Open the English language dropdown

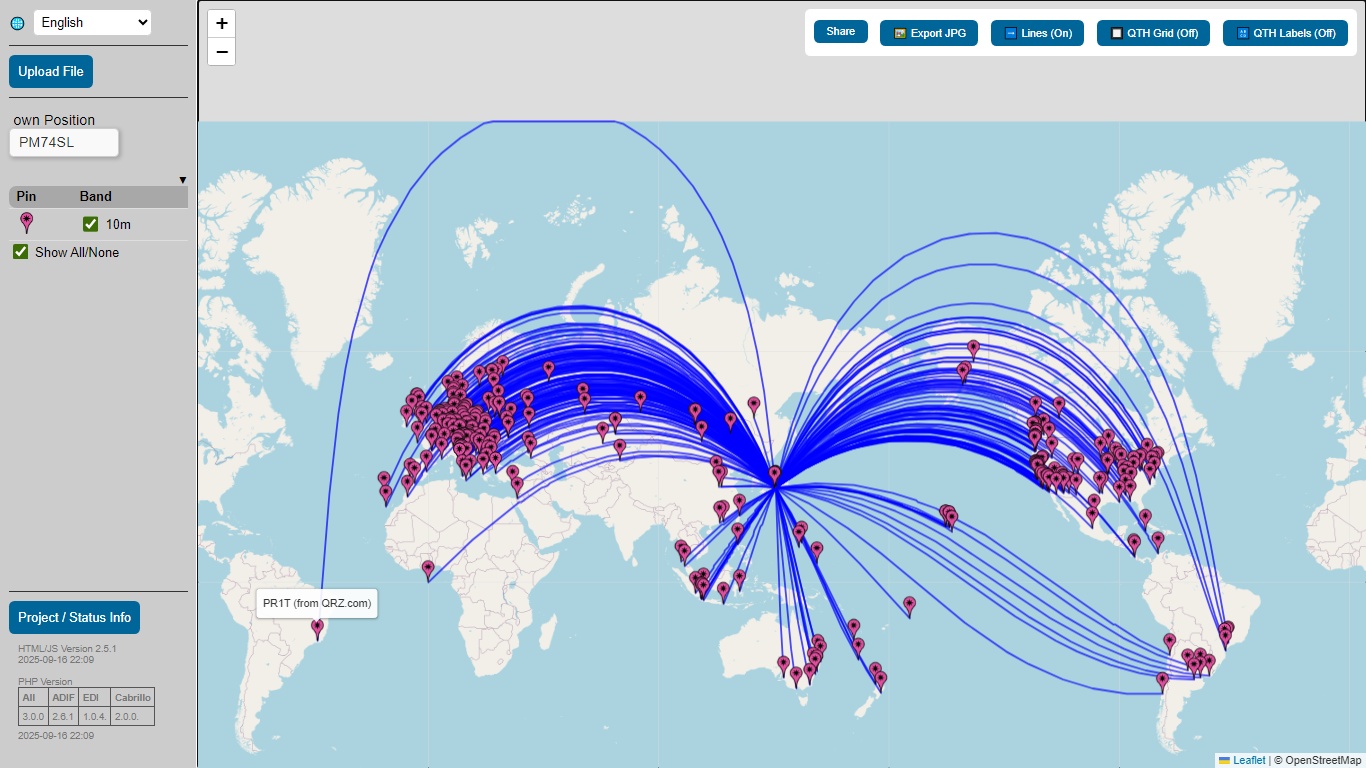pos(92,23)
